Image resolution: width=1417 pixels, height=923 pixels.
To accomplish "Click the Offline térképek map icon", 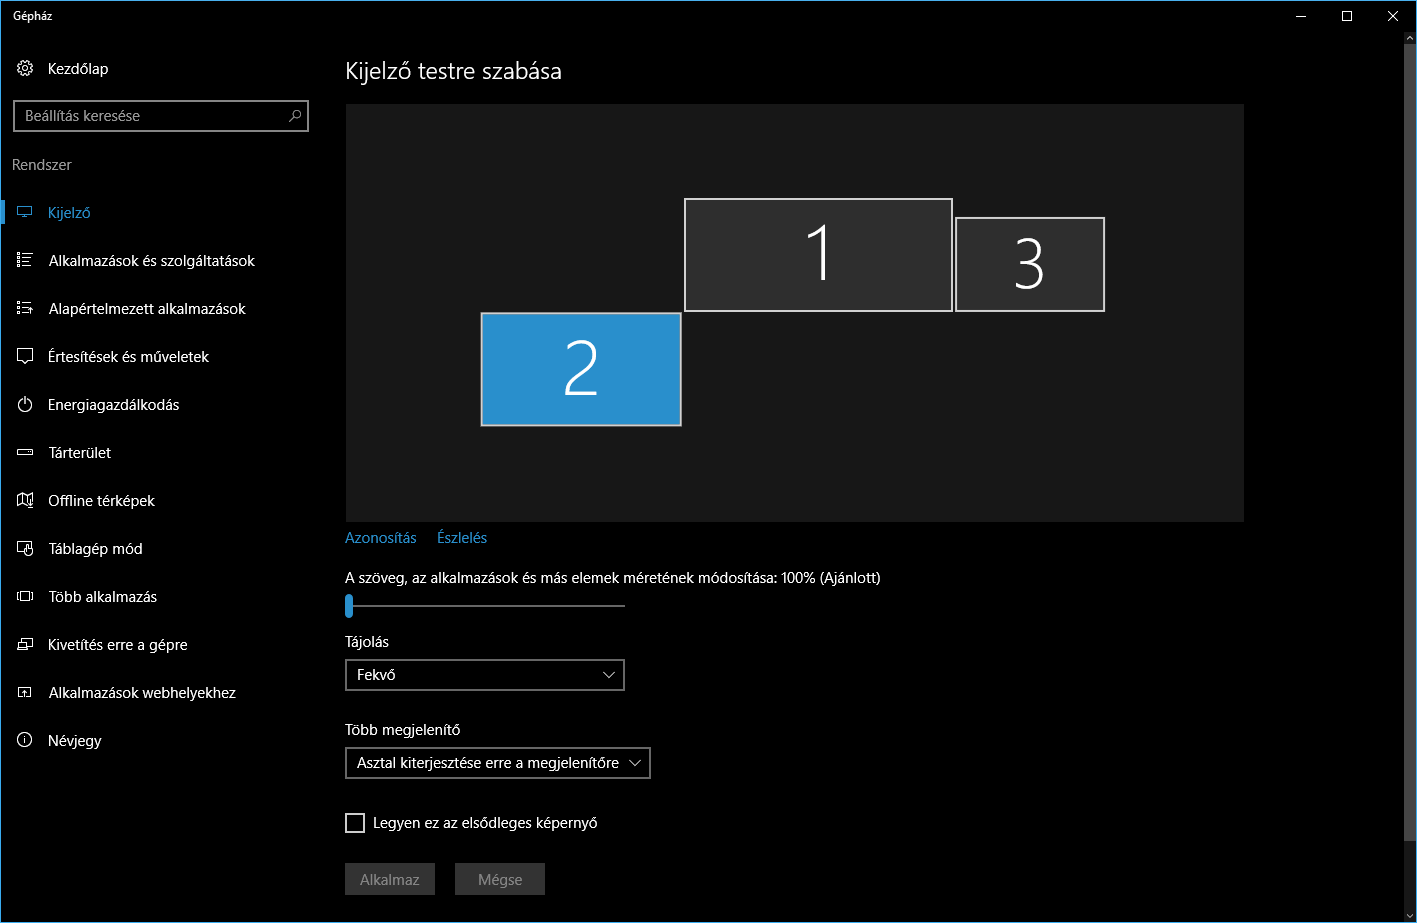I will pos(25,501).
